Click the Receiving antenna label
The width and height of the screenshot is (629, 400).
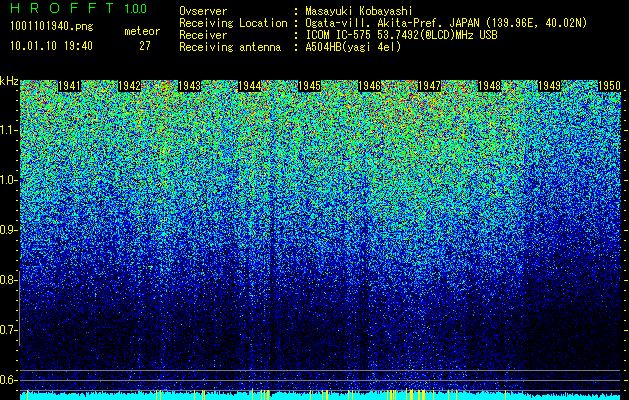tap(230, 47)
